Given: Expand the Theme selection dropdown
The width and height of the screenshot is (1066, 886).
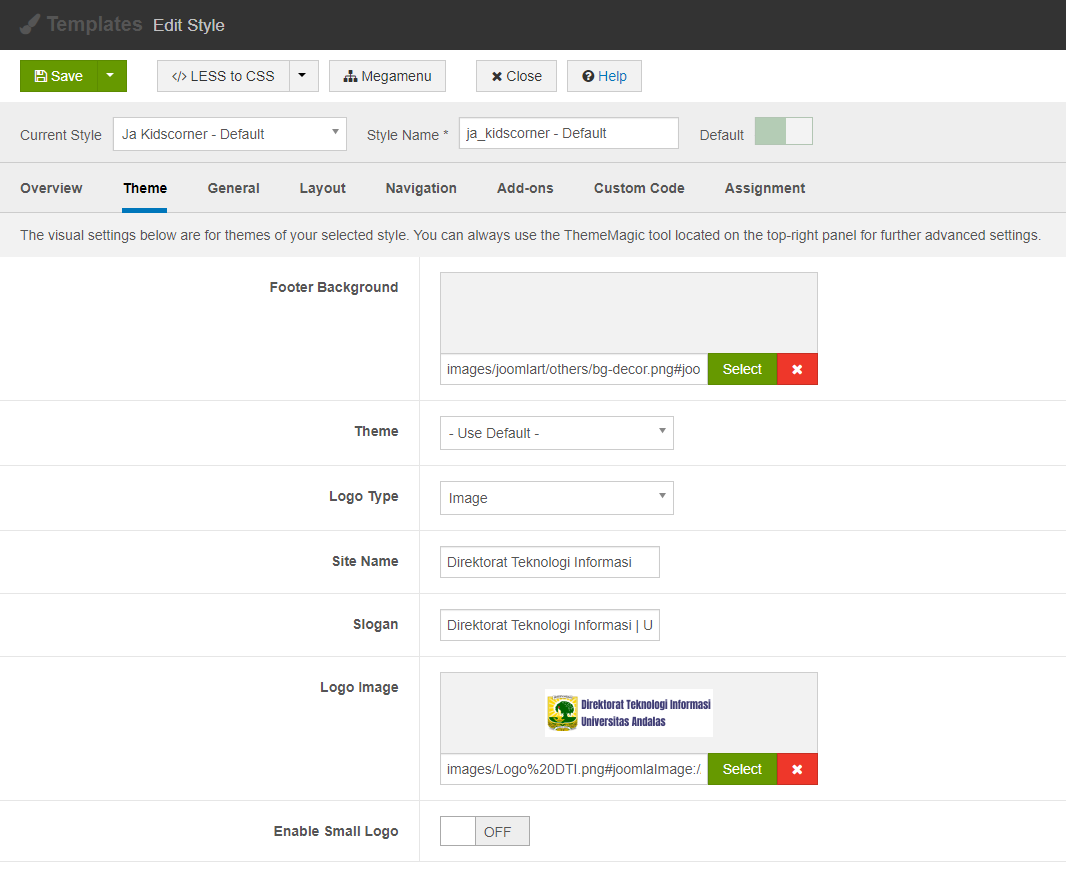Looking at the screenshot, I should pos(556,433).
